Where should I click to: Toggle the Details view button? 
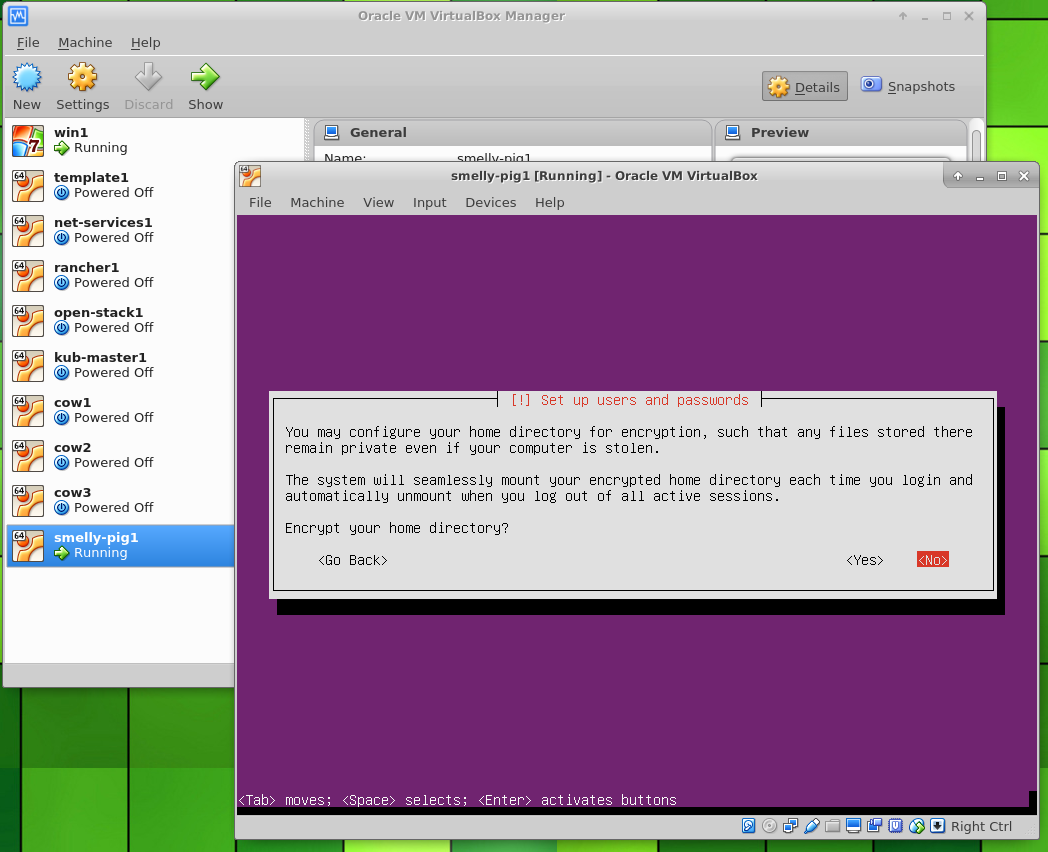(x=805, y=86)
